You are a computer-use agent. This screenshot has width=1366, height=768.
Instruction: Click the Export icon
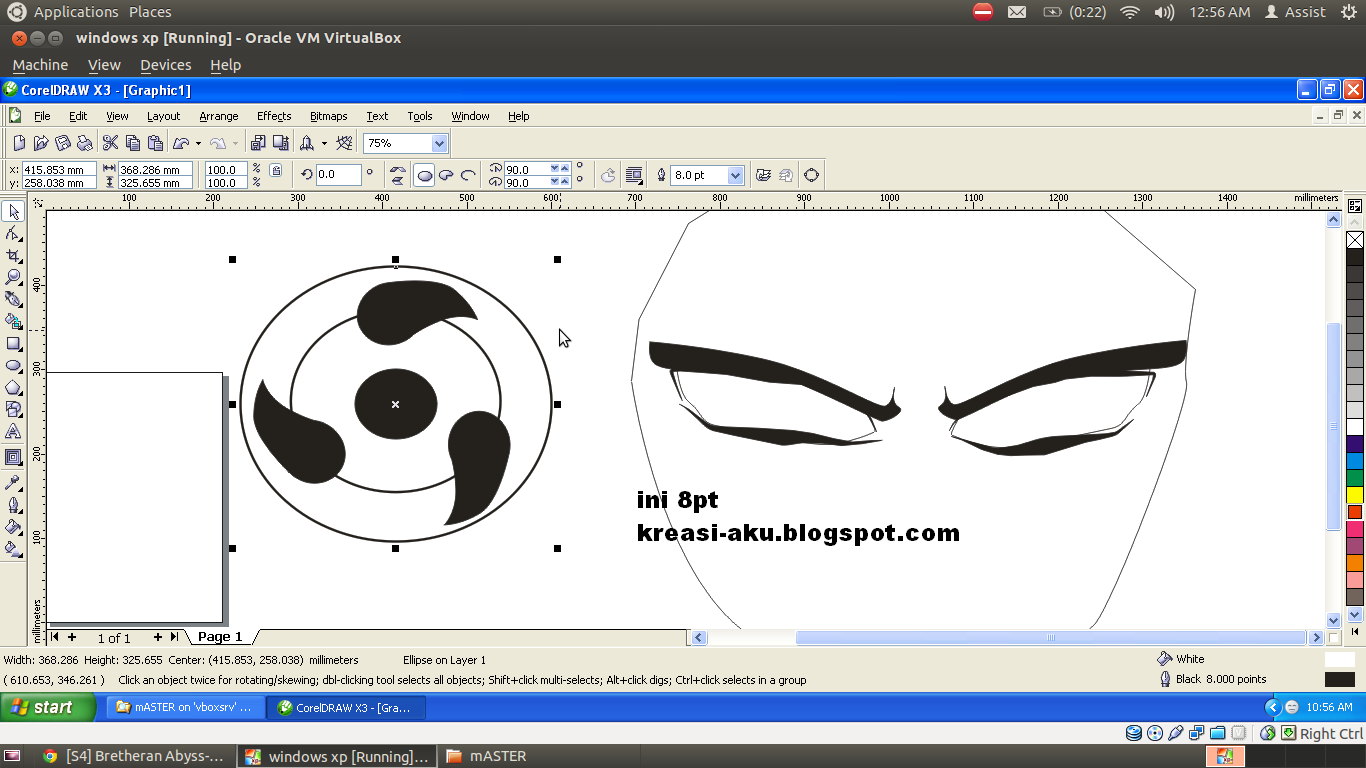coord(281,143)
